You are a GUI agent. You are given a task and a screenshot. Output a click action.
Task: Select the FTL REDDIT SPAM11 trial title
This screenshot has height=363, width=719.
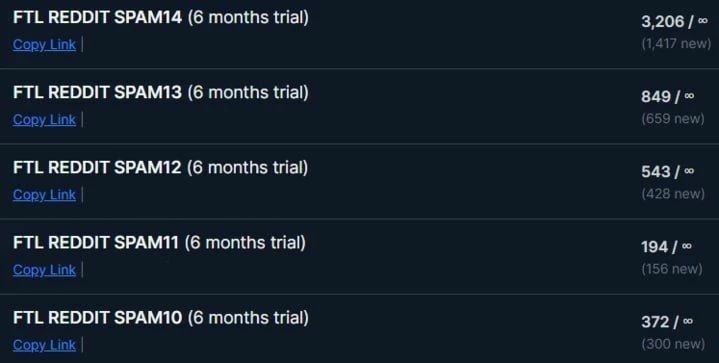159,243
